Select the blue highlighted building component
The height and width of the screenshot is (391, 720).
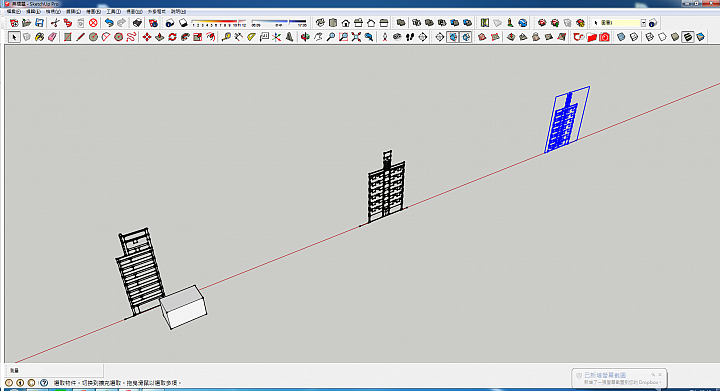tap(567, 119)
